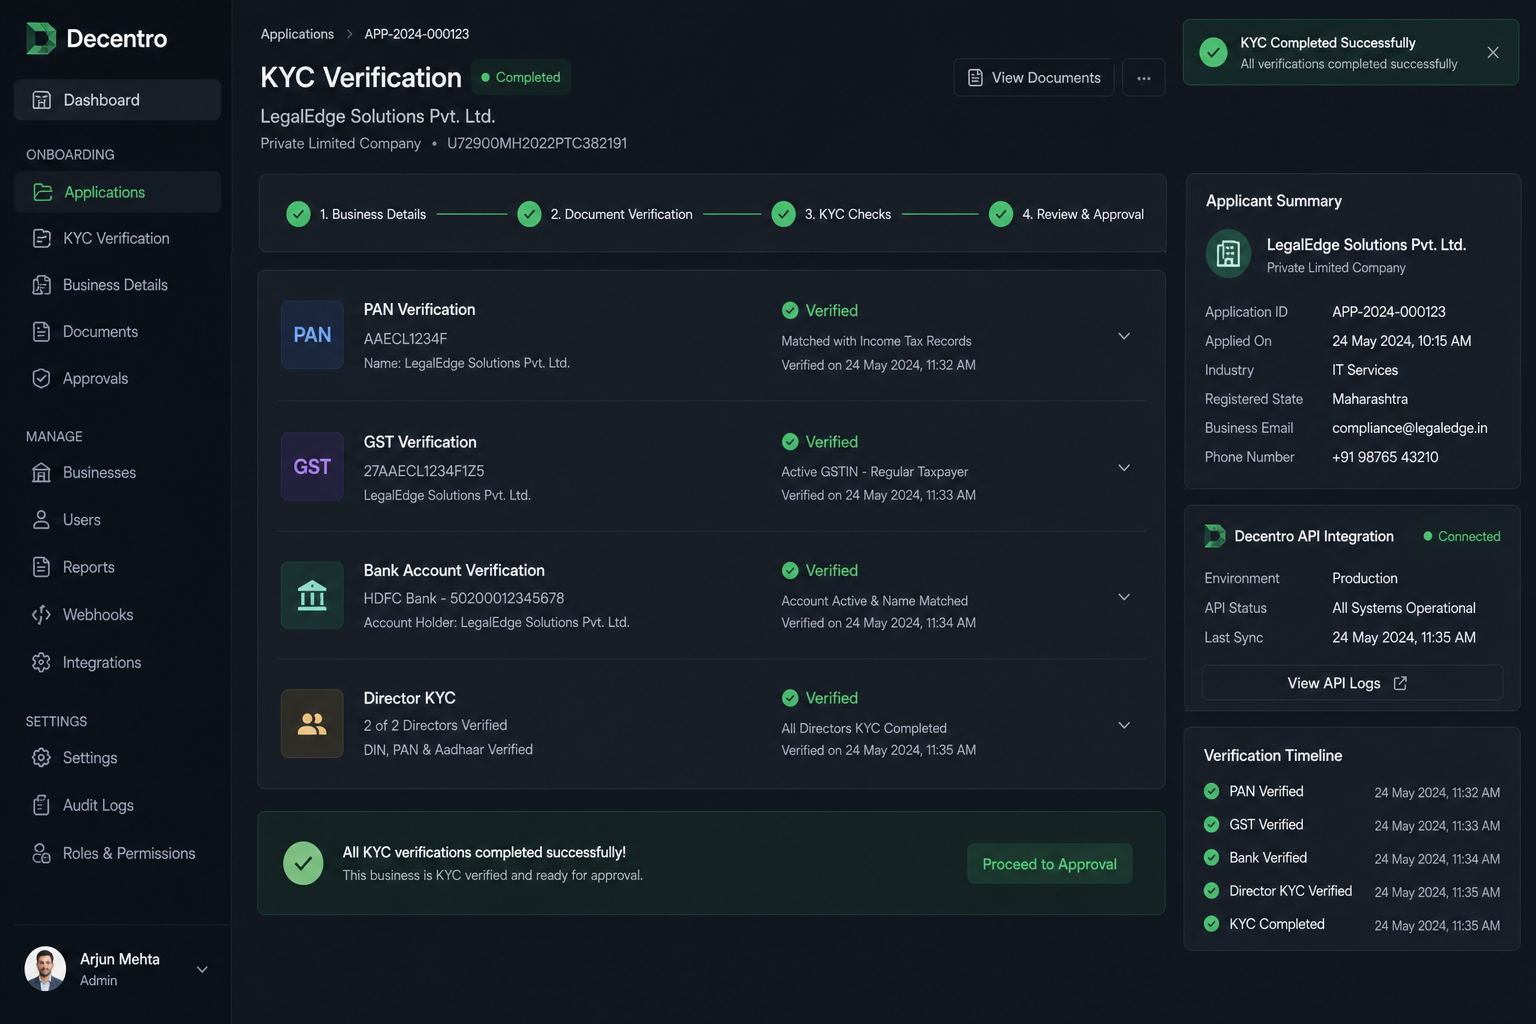This screenshot has width=1536, height=1024.
Task: Click the Completed status badge
Action: [521, 77]
